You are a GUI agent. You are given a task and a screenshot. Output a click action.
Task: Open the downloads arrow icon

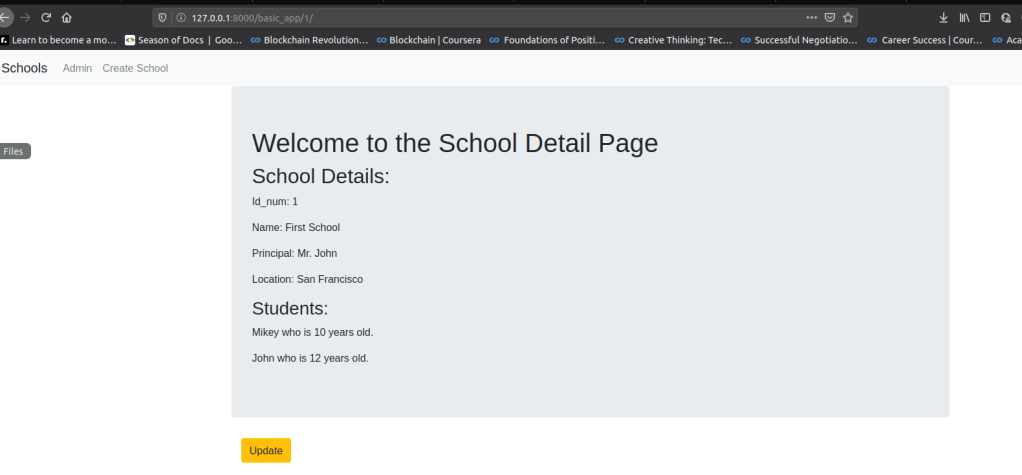click(943, 17)
